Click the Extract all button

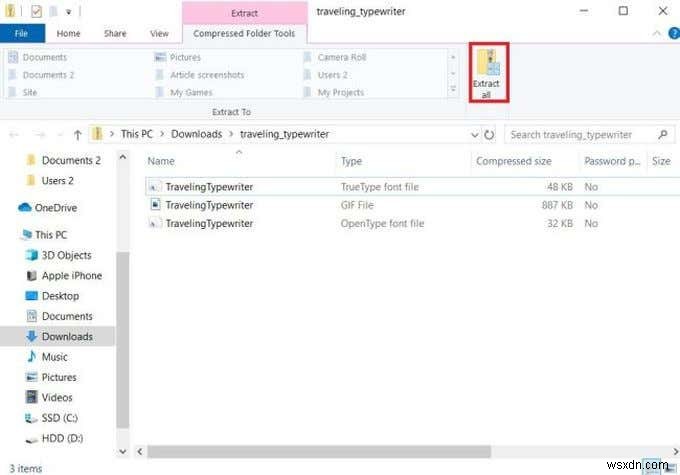(x=488, y=72)
